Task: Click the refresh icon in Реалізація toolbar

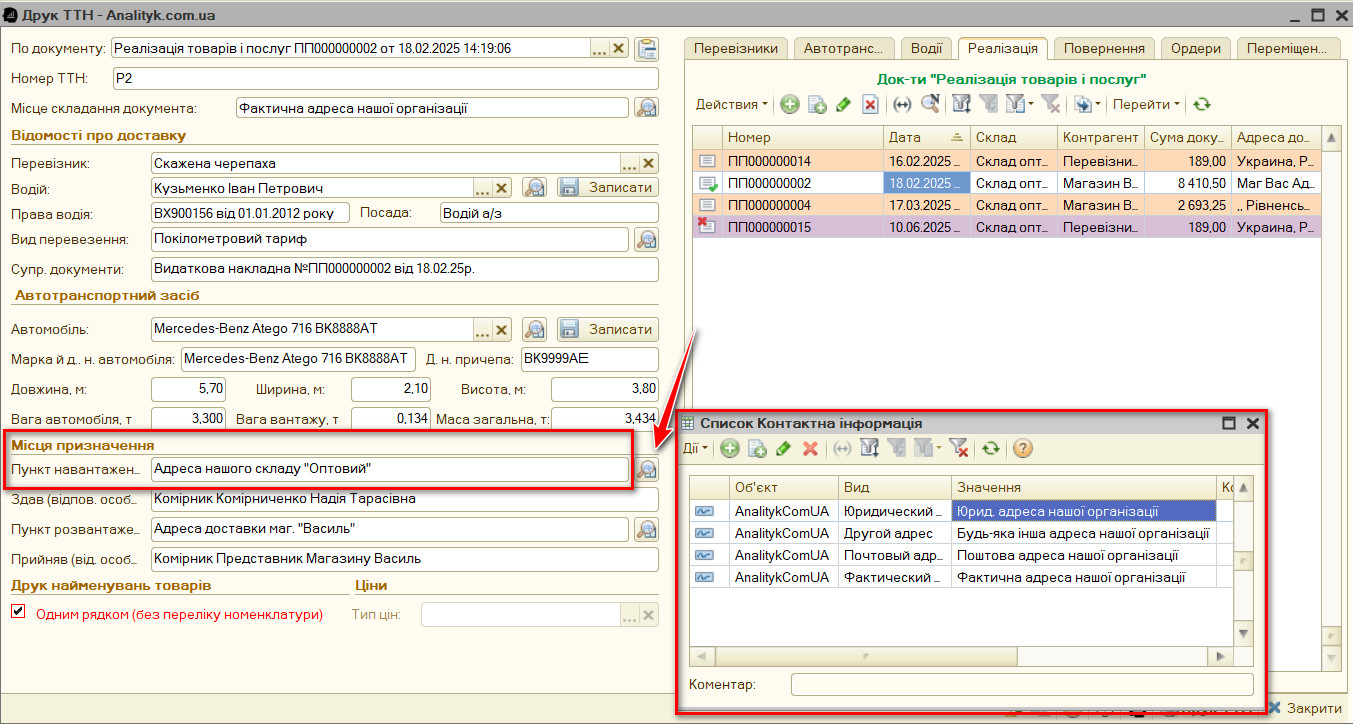Action: click(1202, 104)
